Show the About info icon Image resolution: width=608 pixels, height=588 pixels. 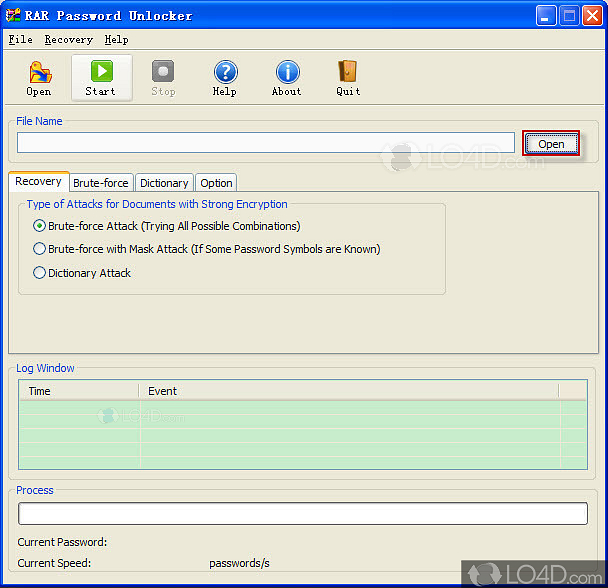click(x=287, y=79)
